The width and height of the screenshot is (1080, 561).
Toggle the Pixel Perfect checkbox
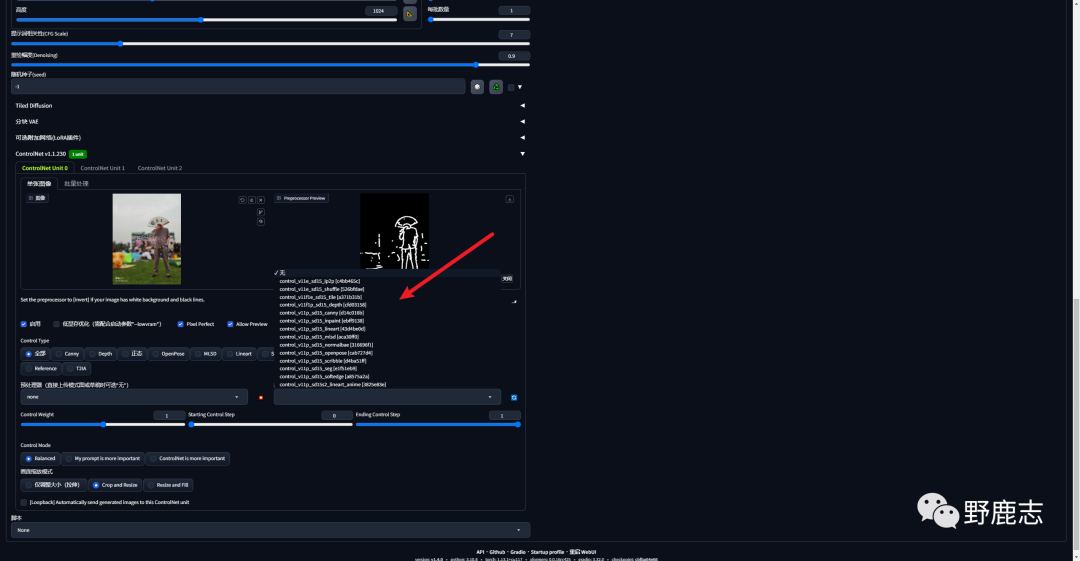180,324
